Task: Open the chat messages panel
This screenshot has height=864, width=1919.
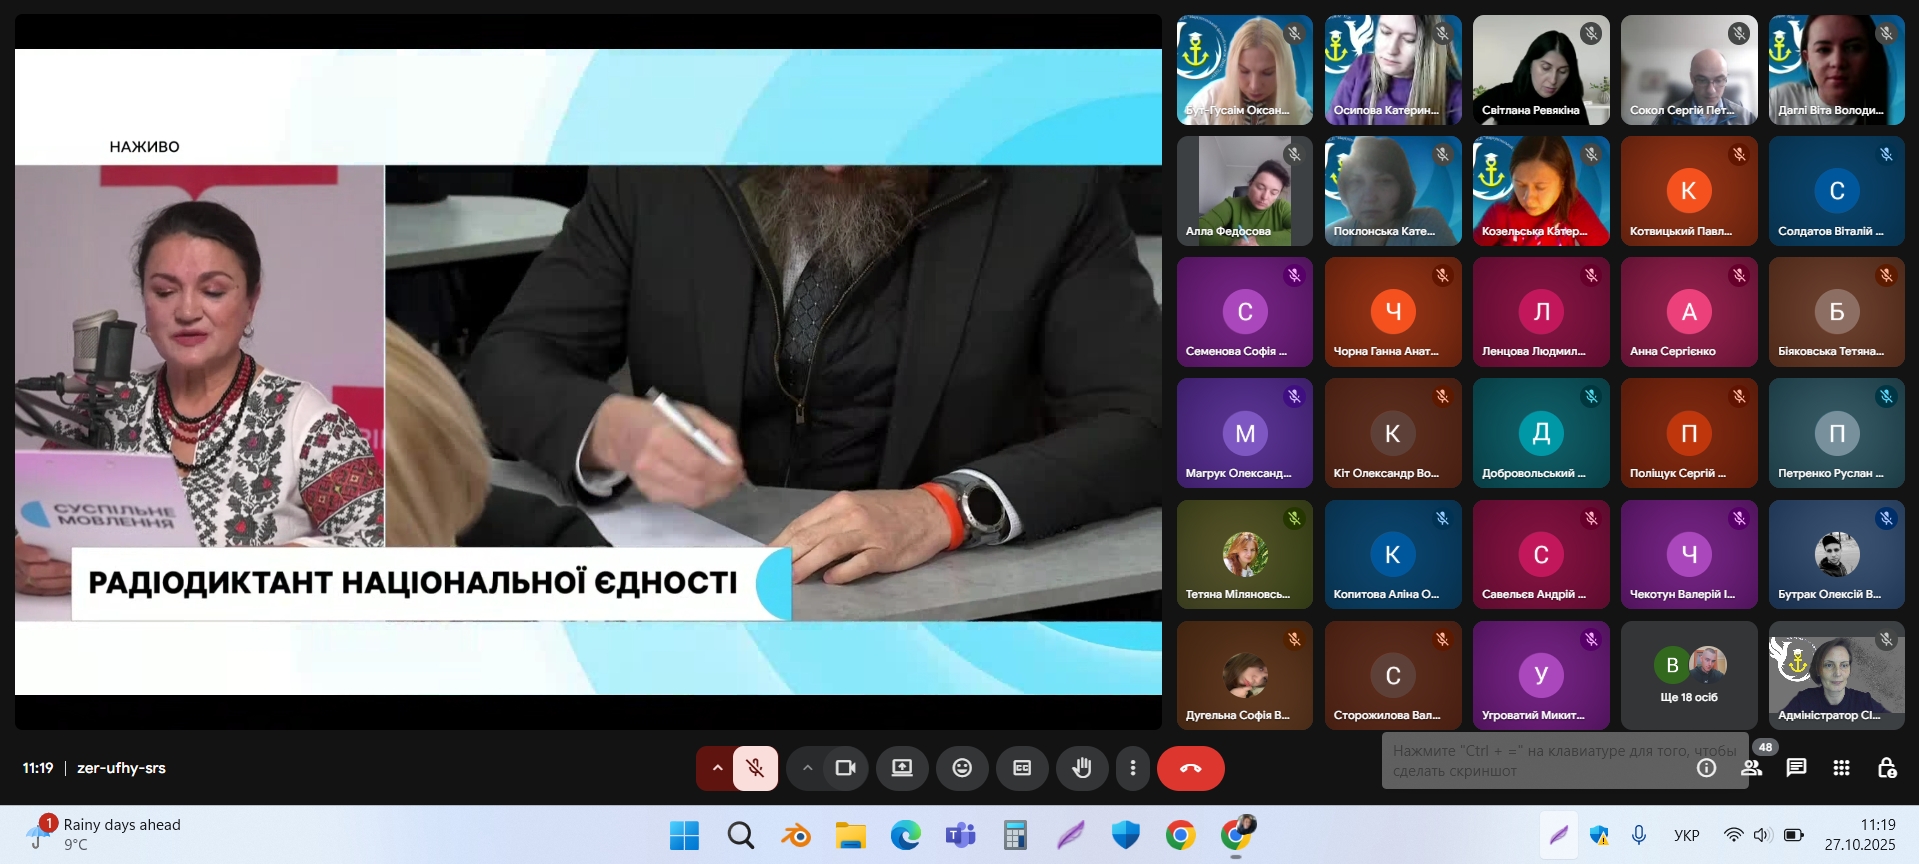Action: click(1796, 768)
